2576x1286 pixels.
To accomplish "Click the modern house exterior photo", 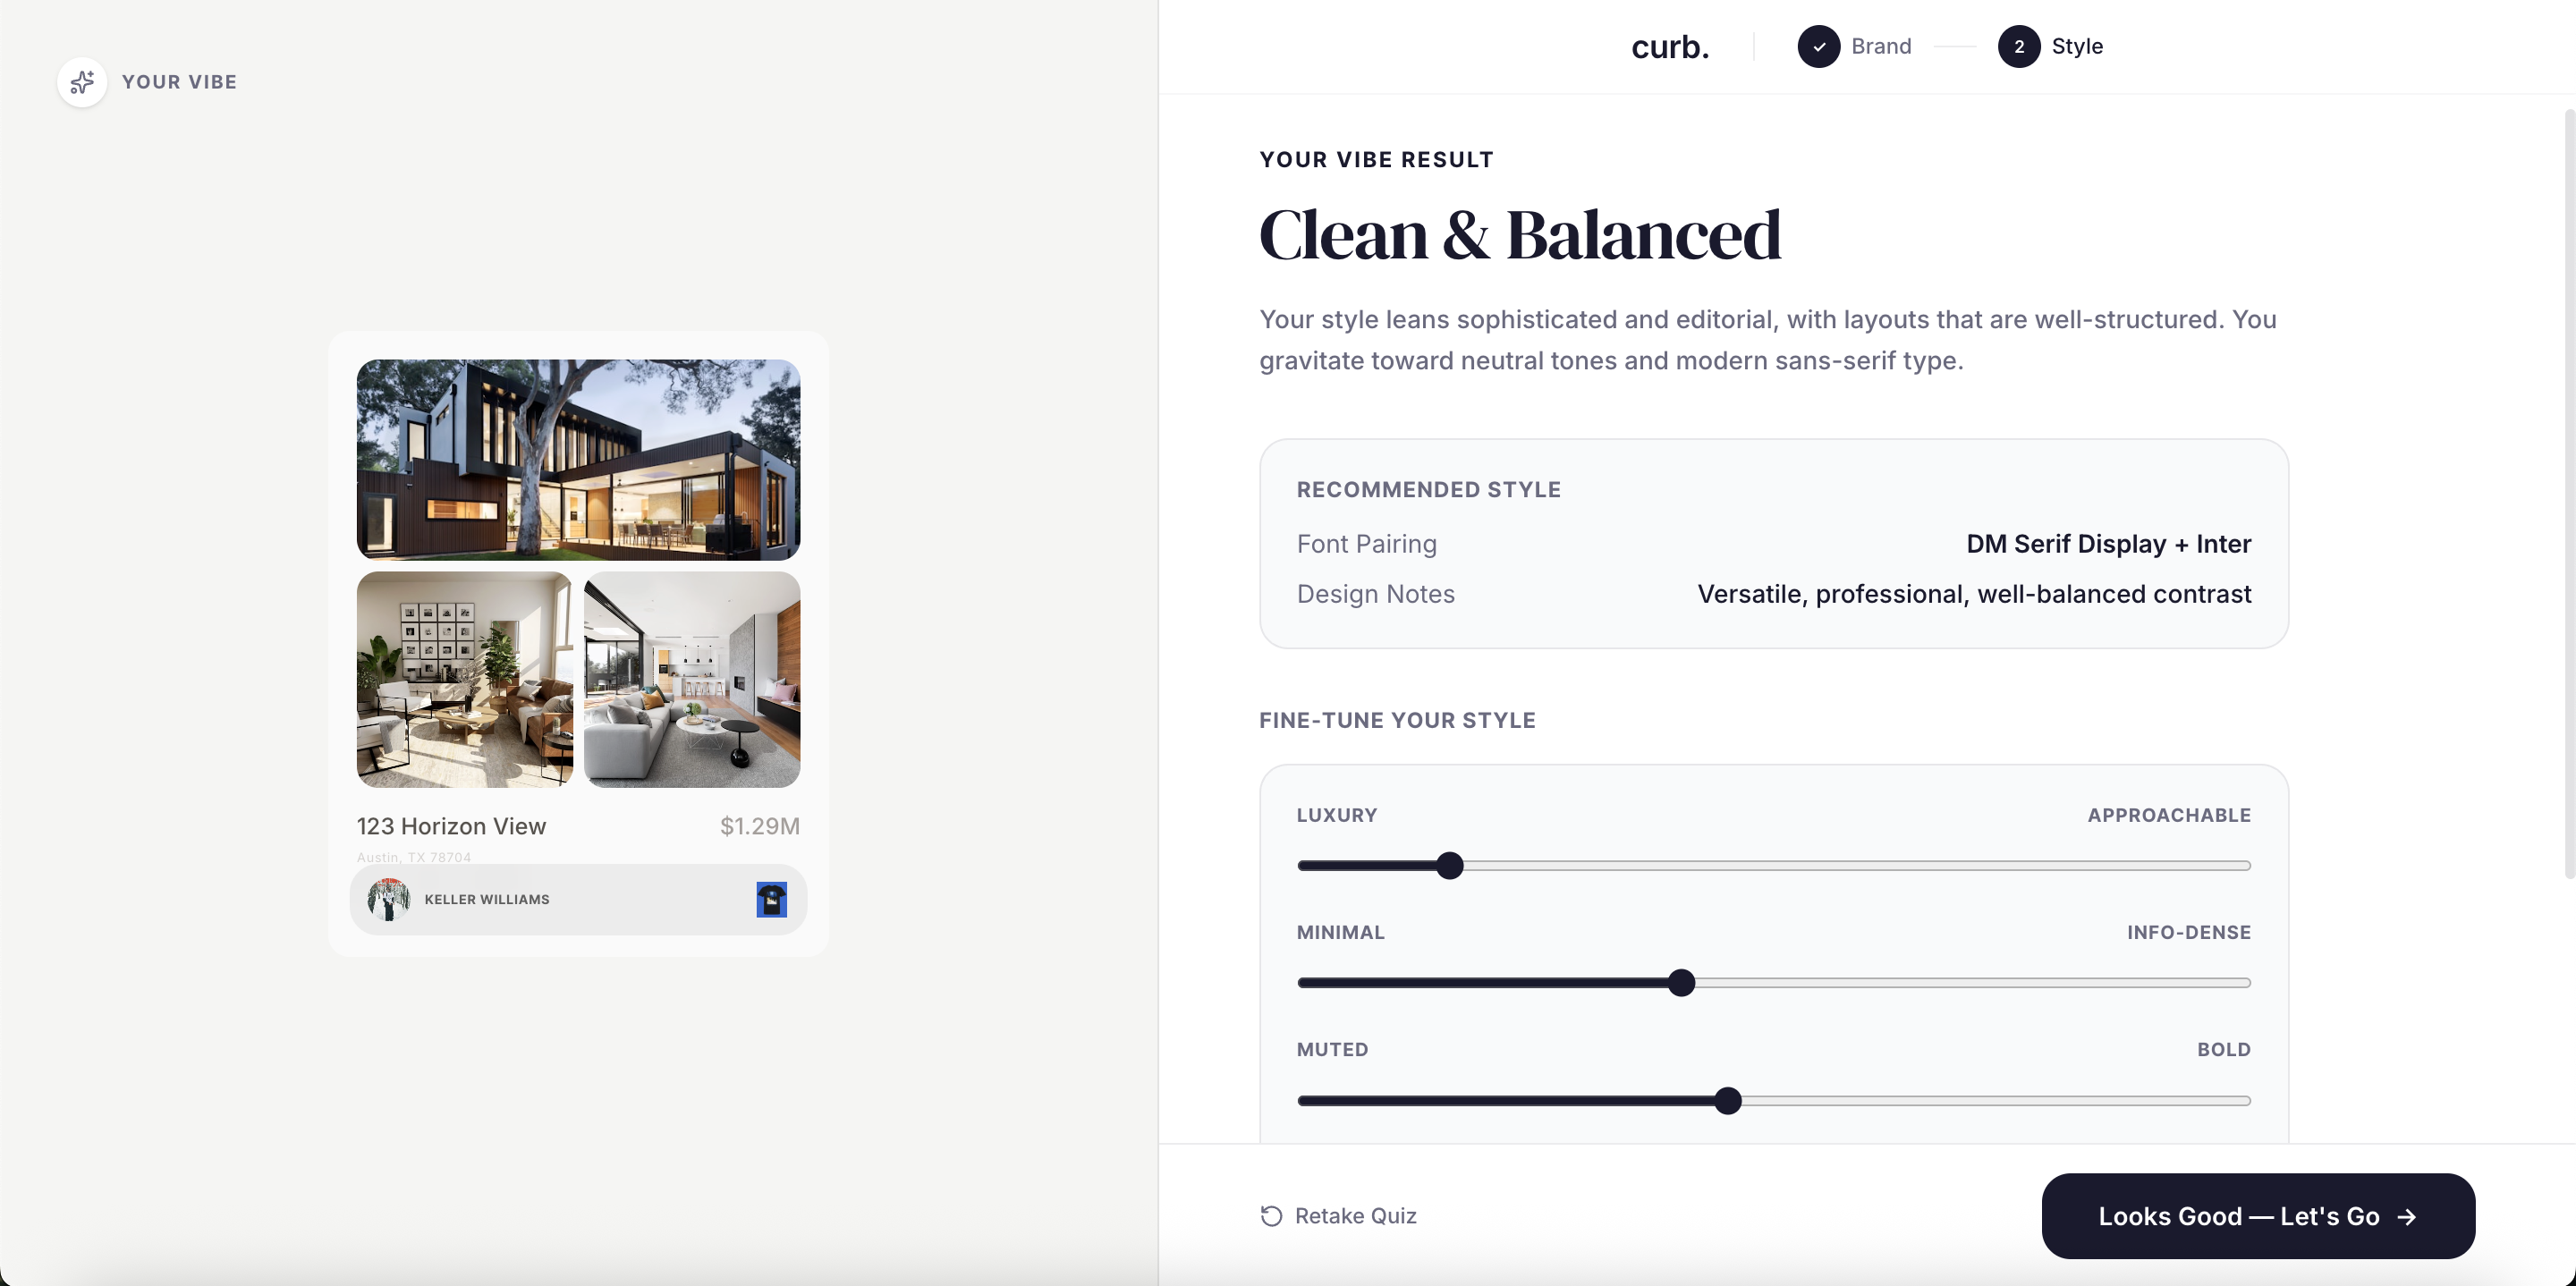I will coord(578,460).
